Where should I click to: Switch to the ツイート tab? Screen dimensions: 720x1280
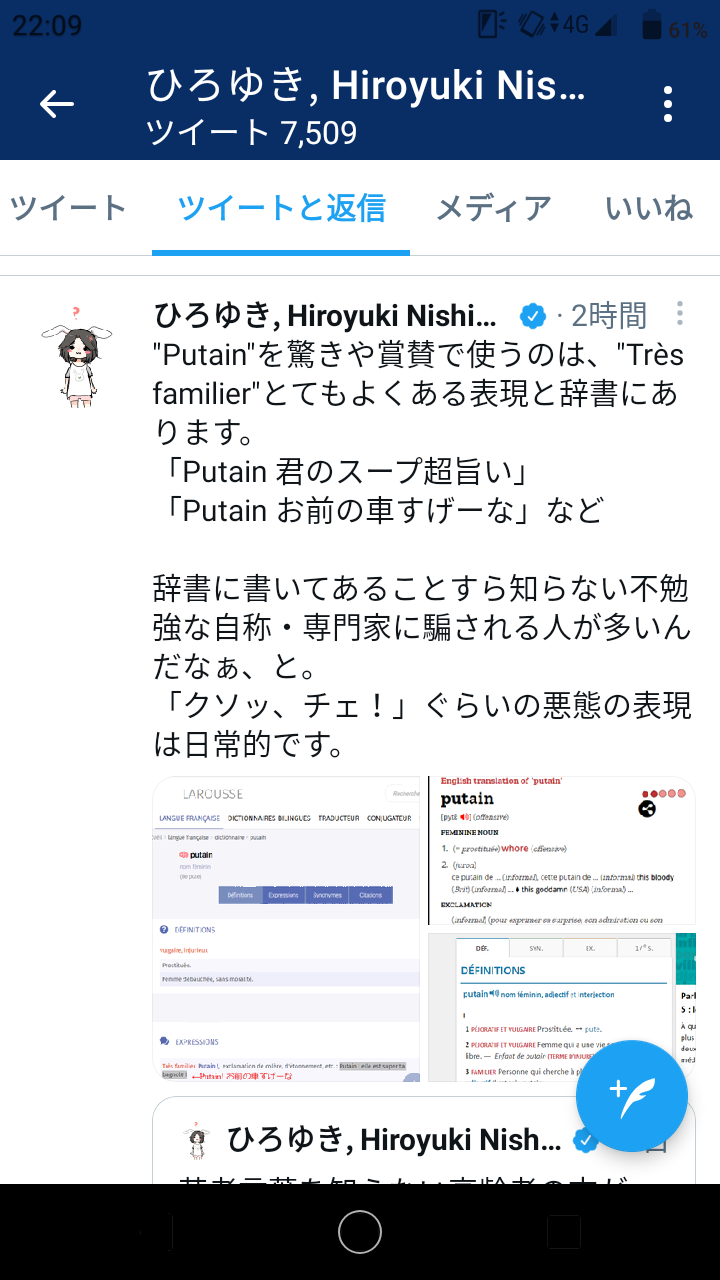(68, 208)
